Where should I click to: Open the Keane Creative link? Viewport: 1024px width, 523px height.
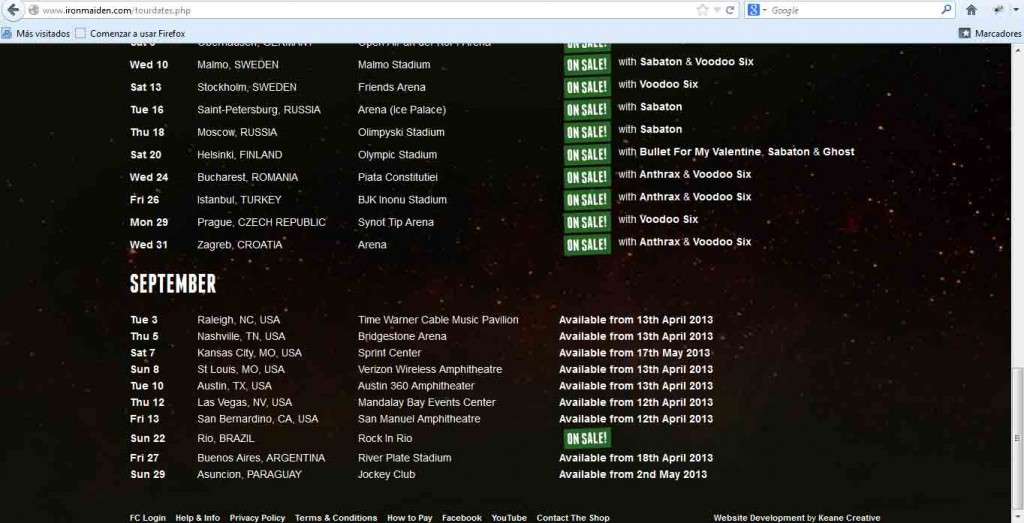pyautogui.click(x=849, y=518)
